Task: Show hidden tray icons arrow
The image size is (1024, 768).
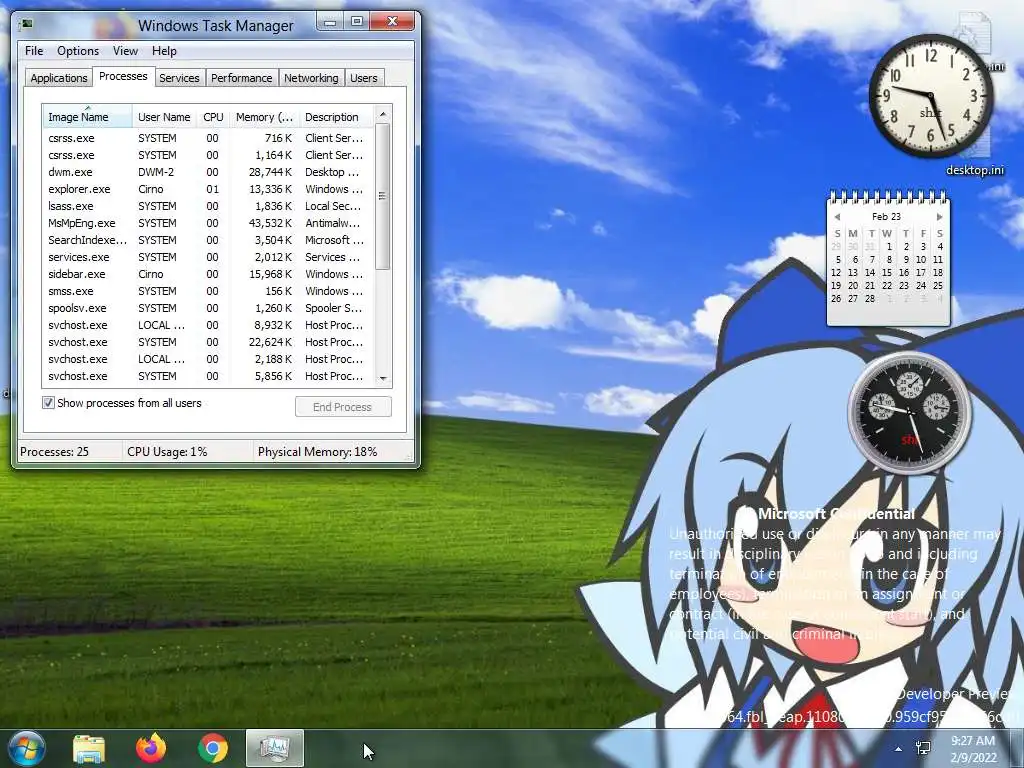Action: [x=899, y=749]
